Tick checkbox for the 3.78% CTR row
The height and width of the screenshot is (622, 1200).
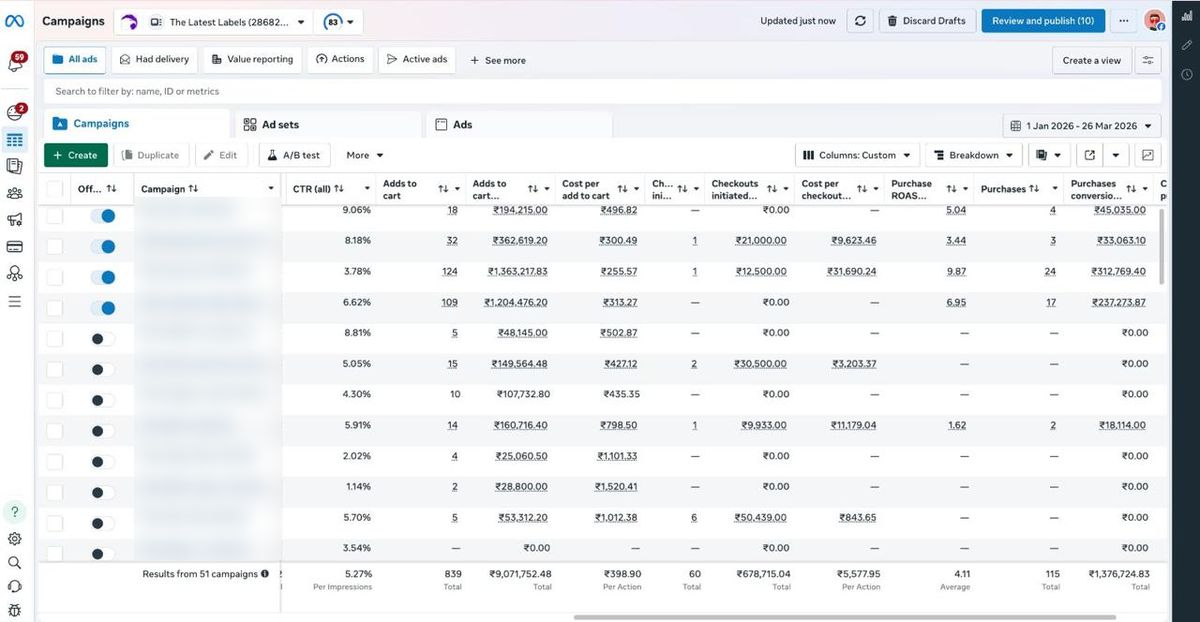(x=55, y=277)
